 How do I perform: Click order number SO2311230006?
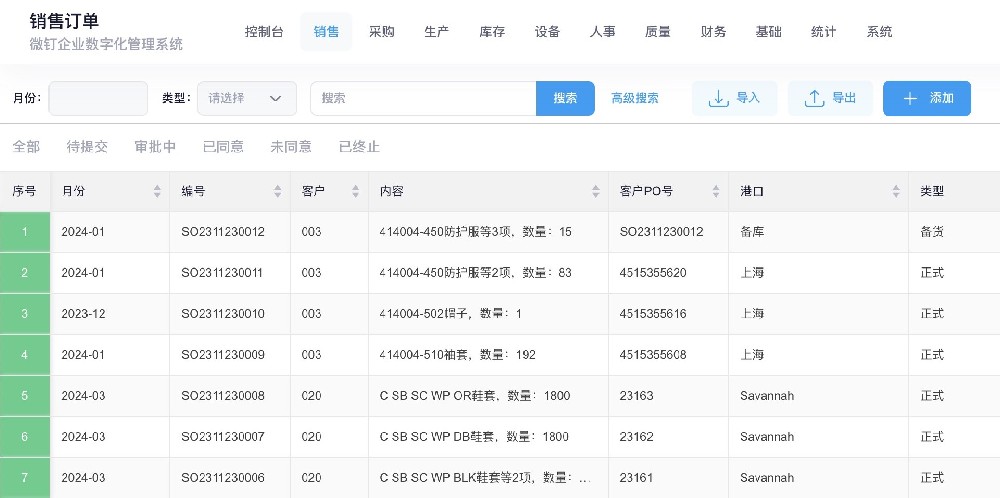coord(223,478)
